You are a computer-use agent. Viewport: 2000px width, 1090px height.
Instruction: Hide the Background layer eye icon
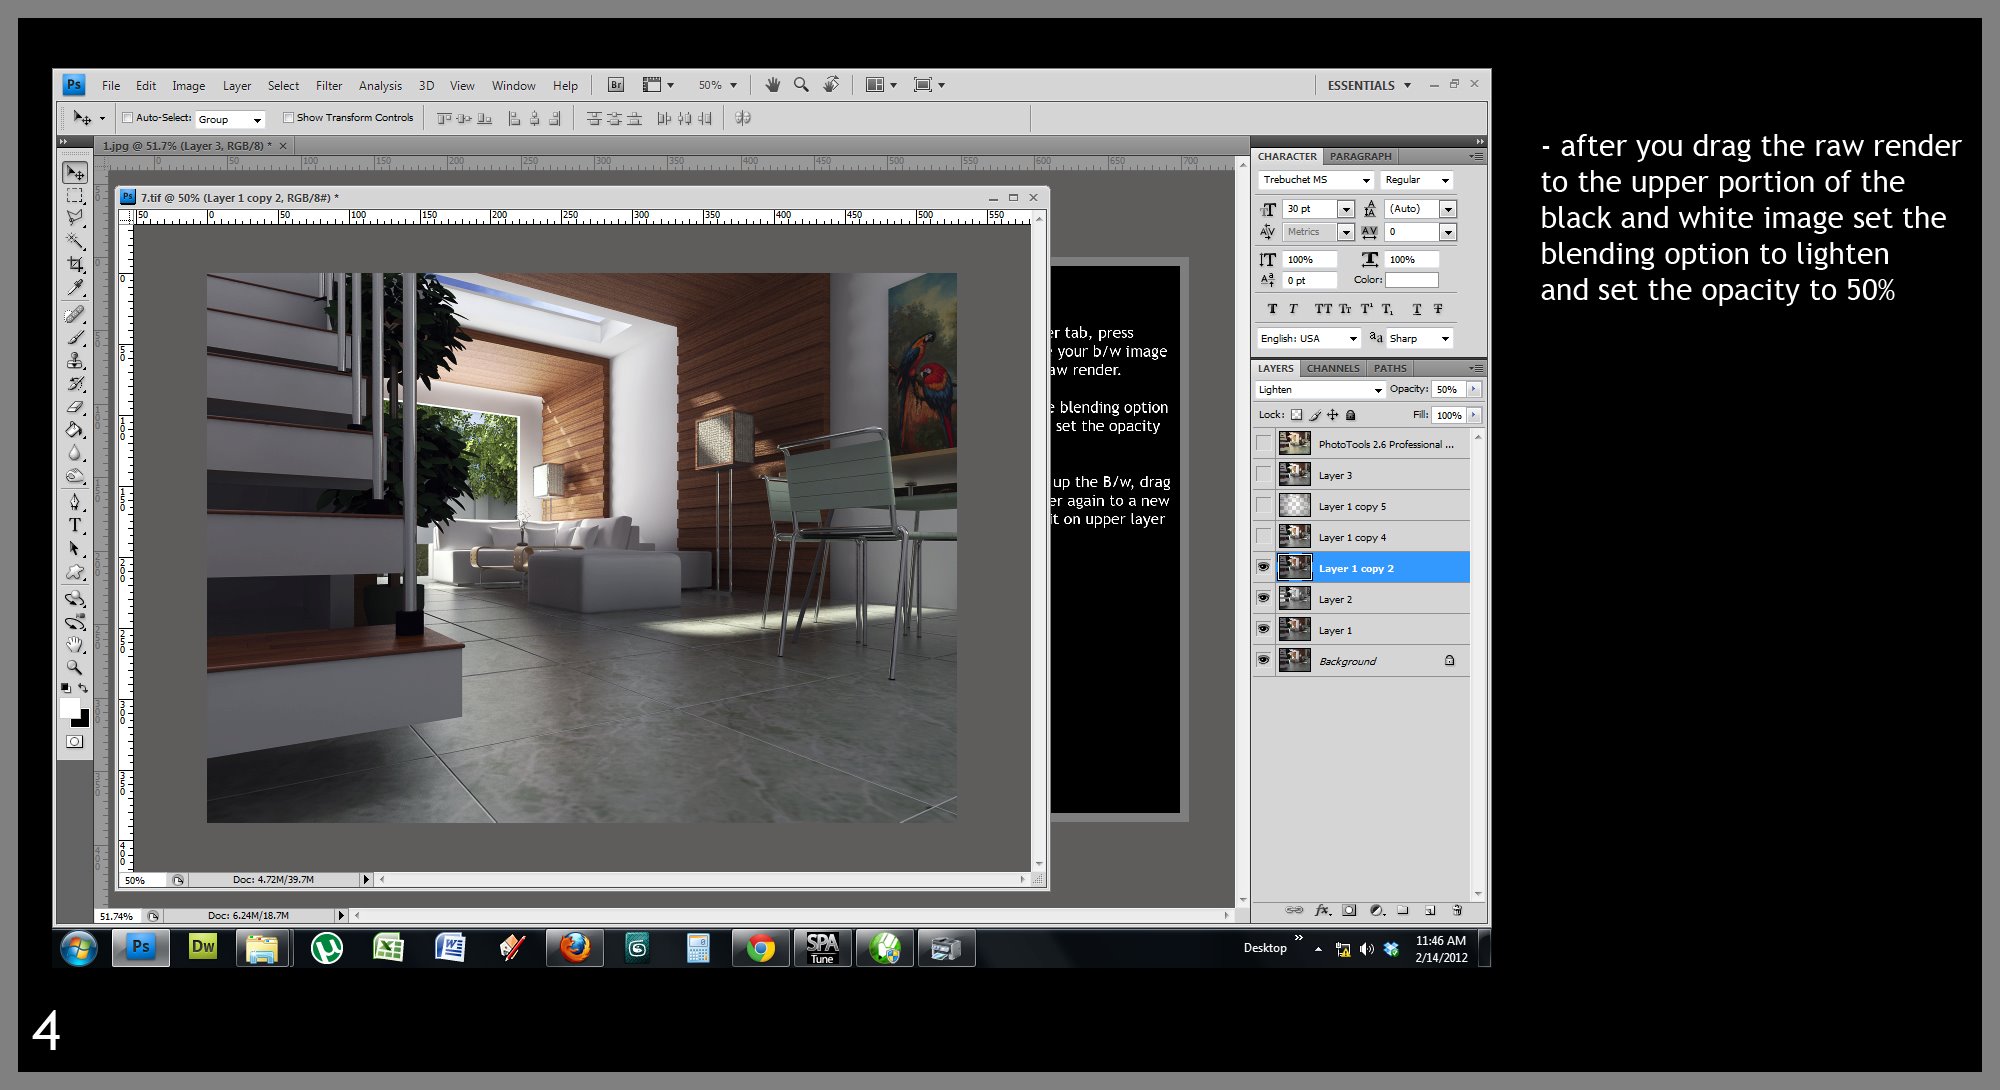pos(1263,660)
